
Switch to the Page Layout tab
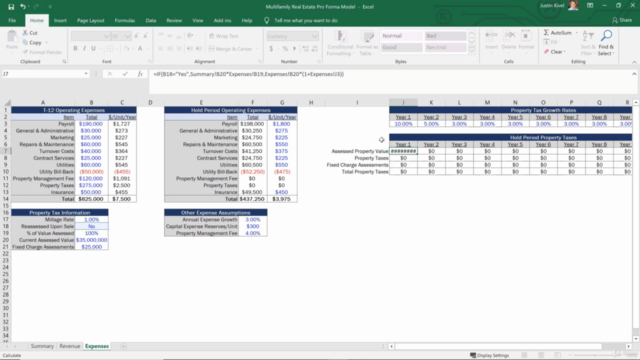(91, 20)
